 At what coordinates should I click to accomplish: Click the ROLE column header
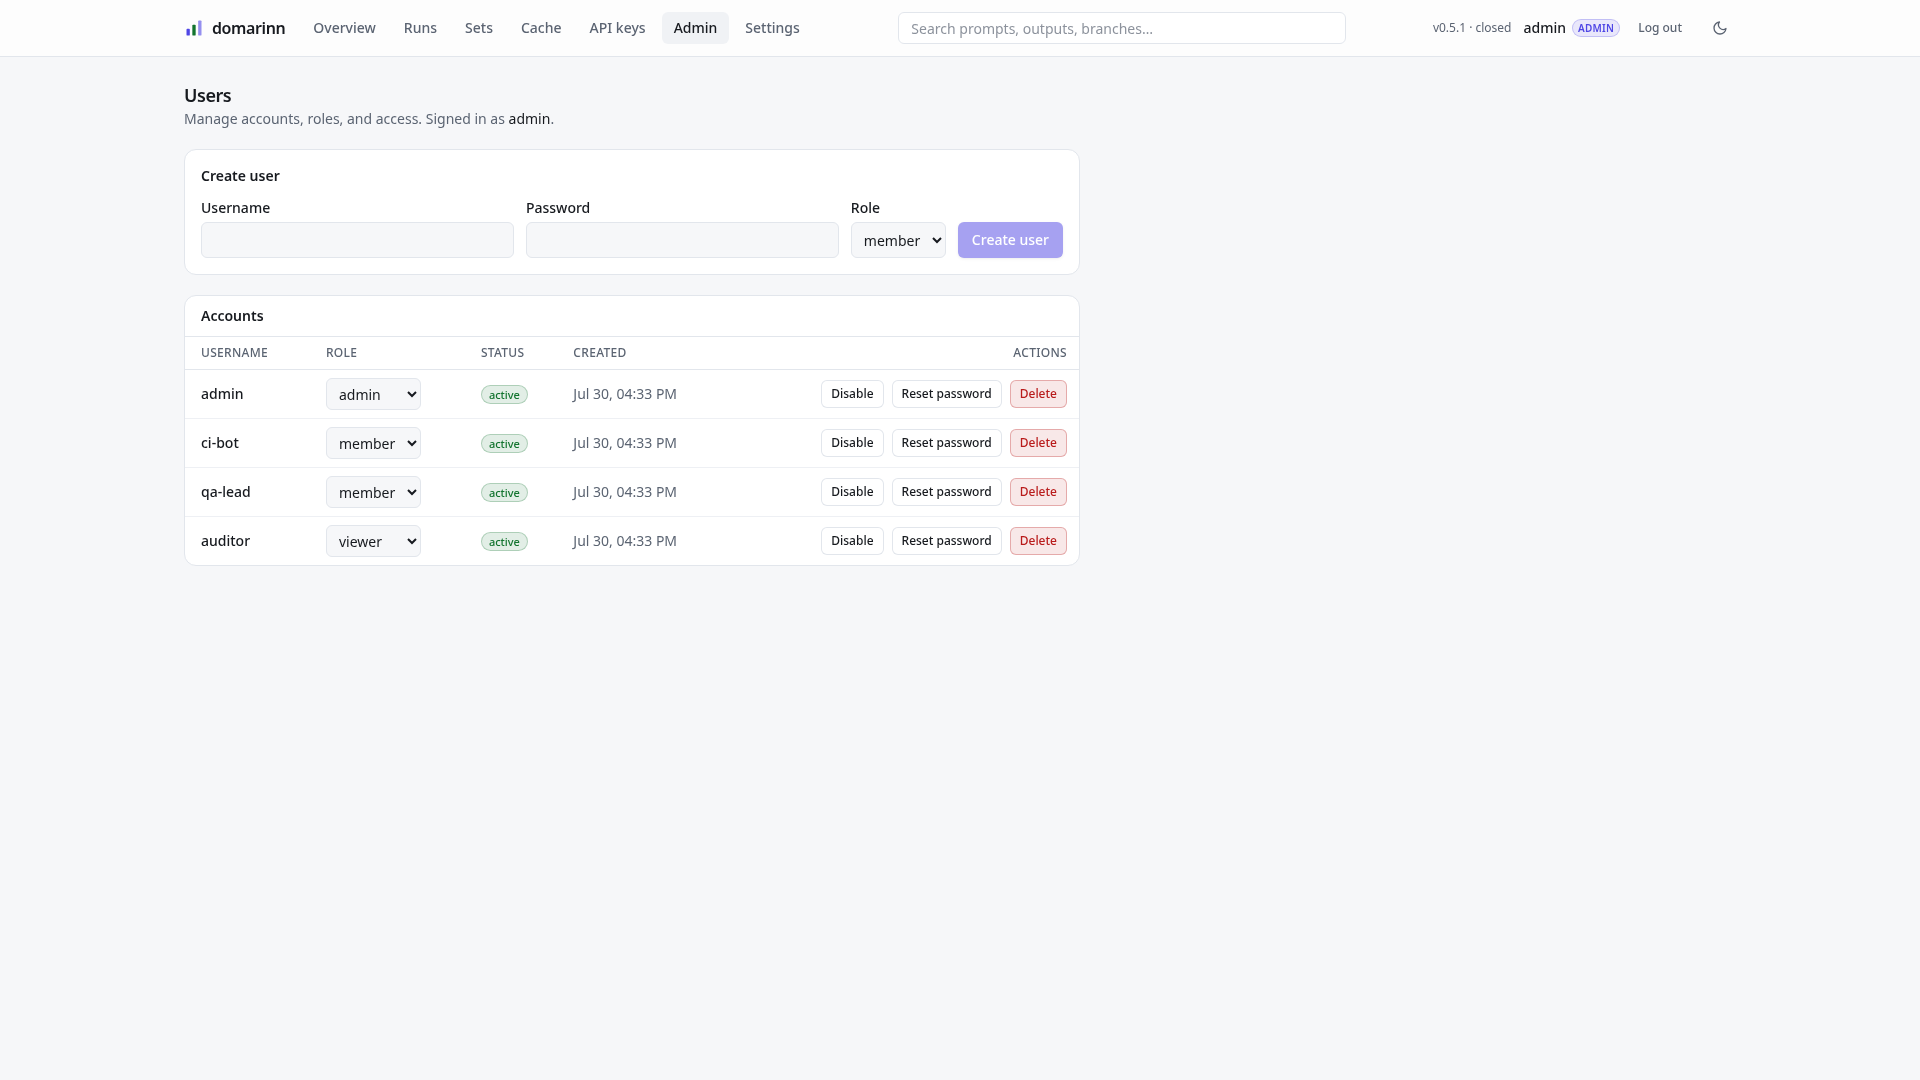(341, 353)
